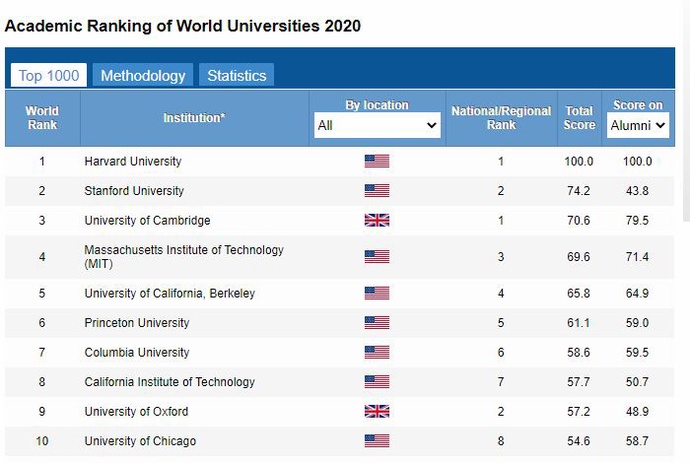Click MIT's total score 69.6
This screenshot has width=690, height=463.
(579, 257)
